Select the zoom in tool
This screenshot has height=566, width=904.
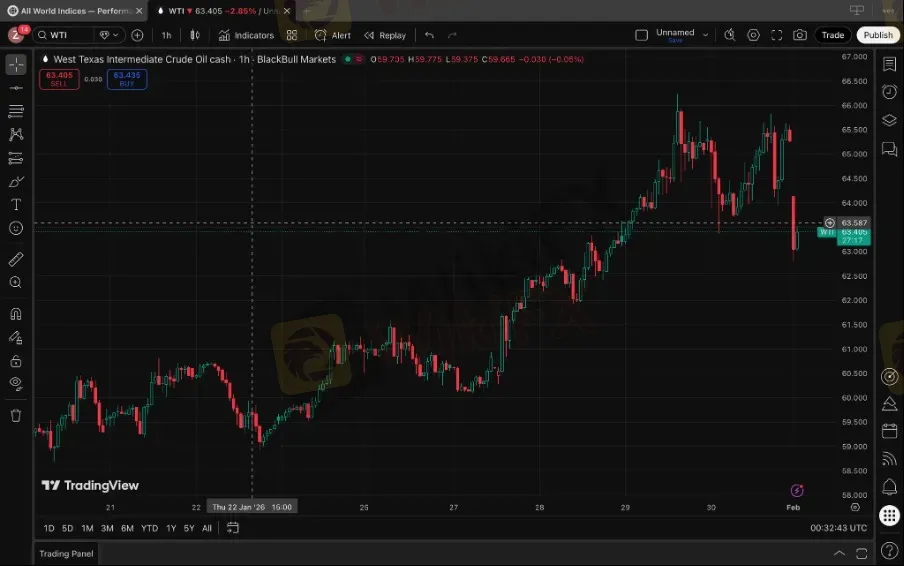pos(16,282)
